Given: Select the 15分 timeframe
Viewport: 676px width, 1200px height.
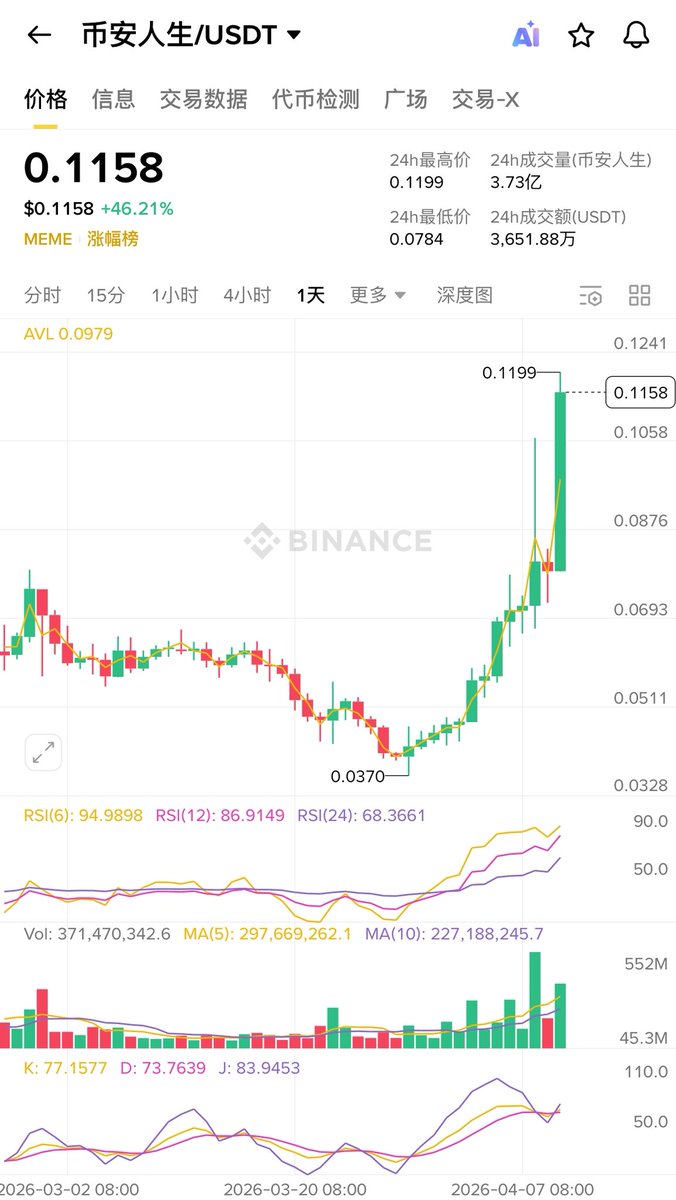Looking at the screenshot, I should coord(106,295).
